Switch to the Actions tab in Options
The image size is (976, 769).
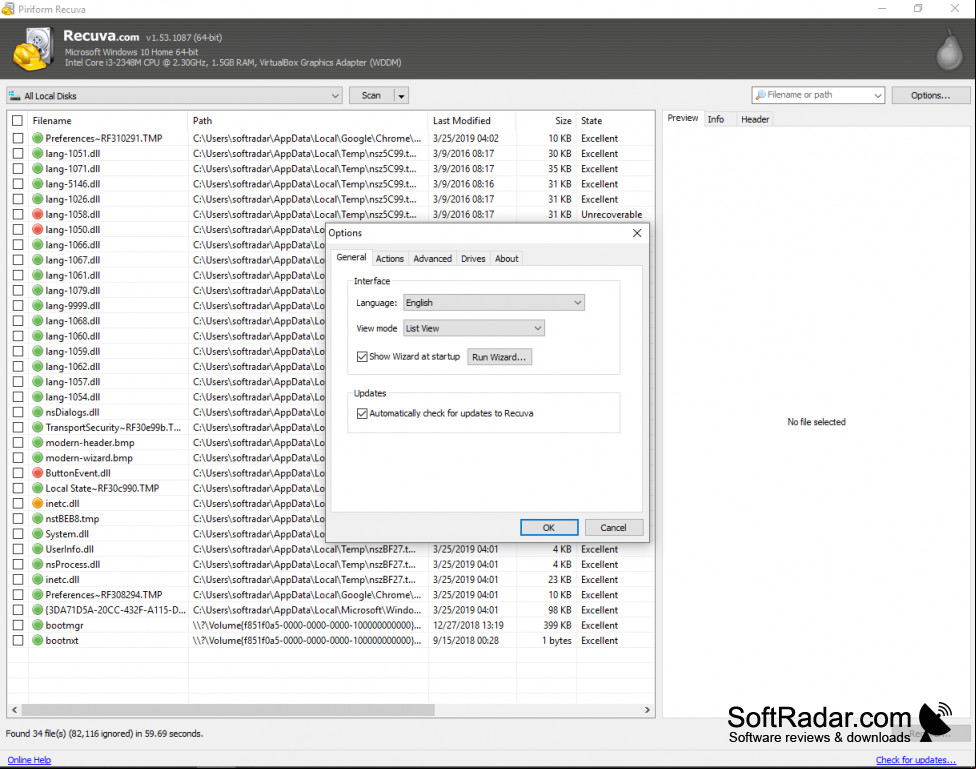(390, 258)
